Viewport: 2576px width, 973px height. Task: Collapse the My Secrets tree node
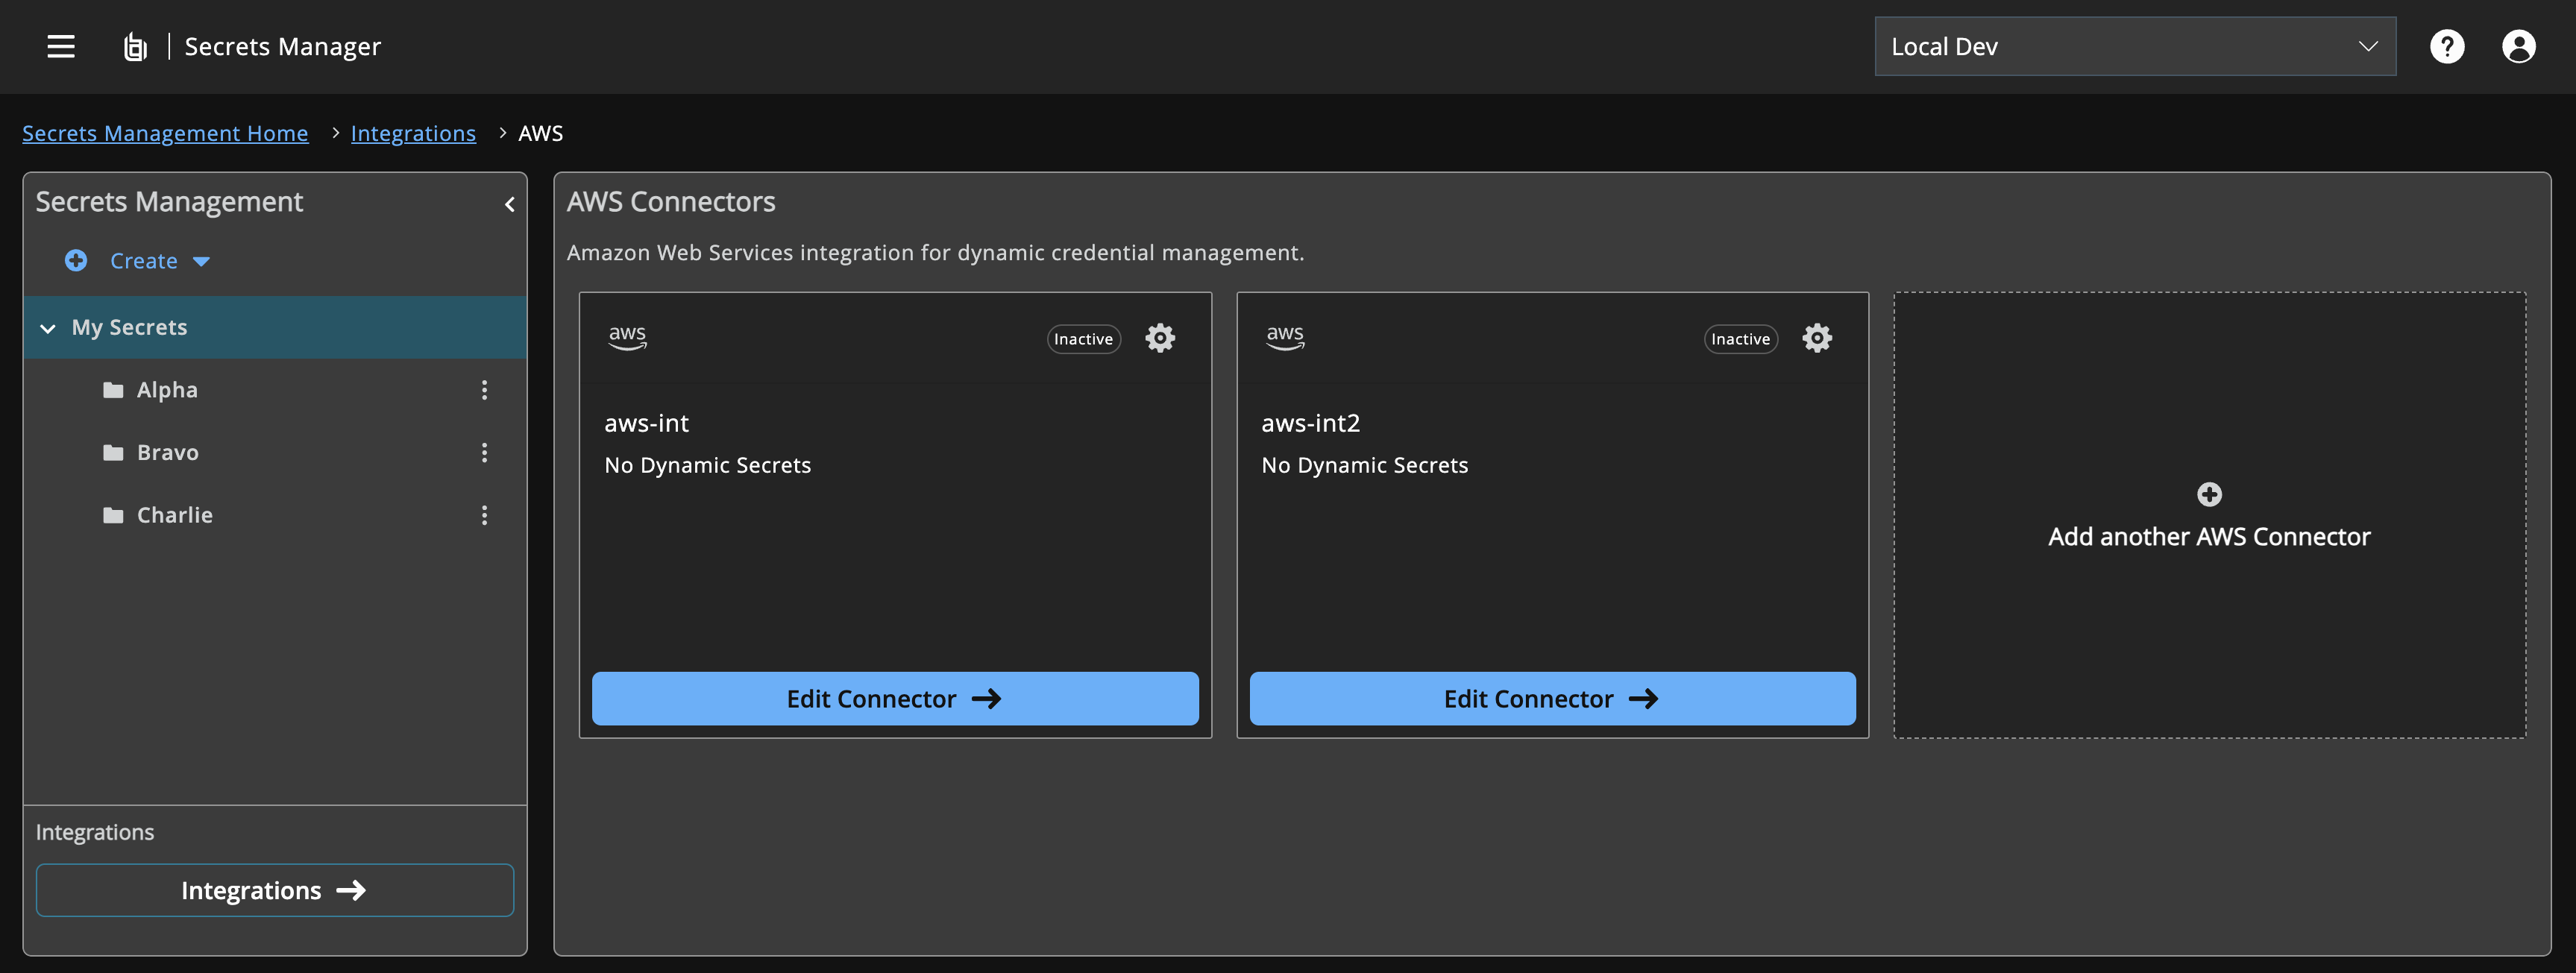pyautogui.click(x=47, y=328)
